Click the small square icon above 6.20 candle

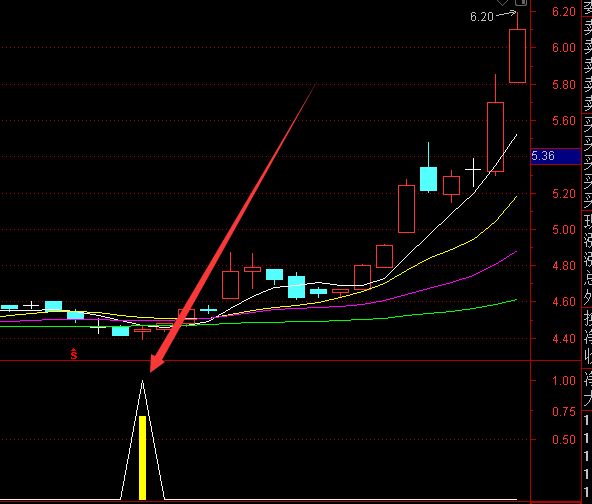pyautogui.click(x=521, y=2)
